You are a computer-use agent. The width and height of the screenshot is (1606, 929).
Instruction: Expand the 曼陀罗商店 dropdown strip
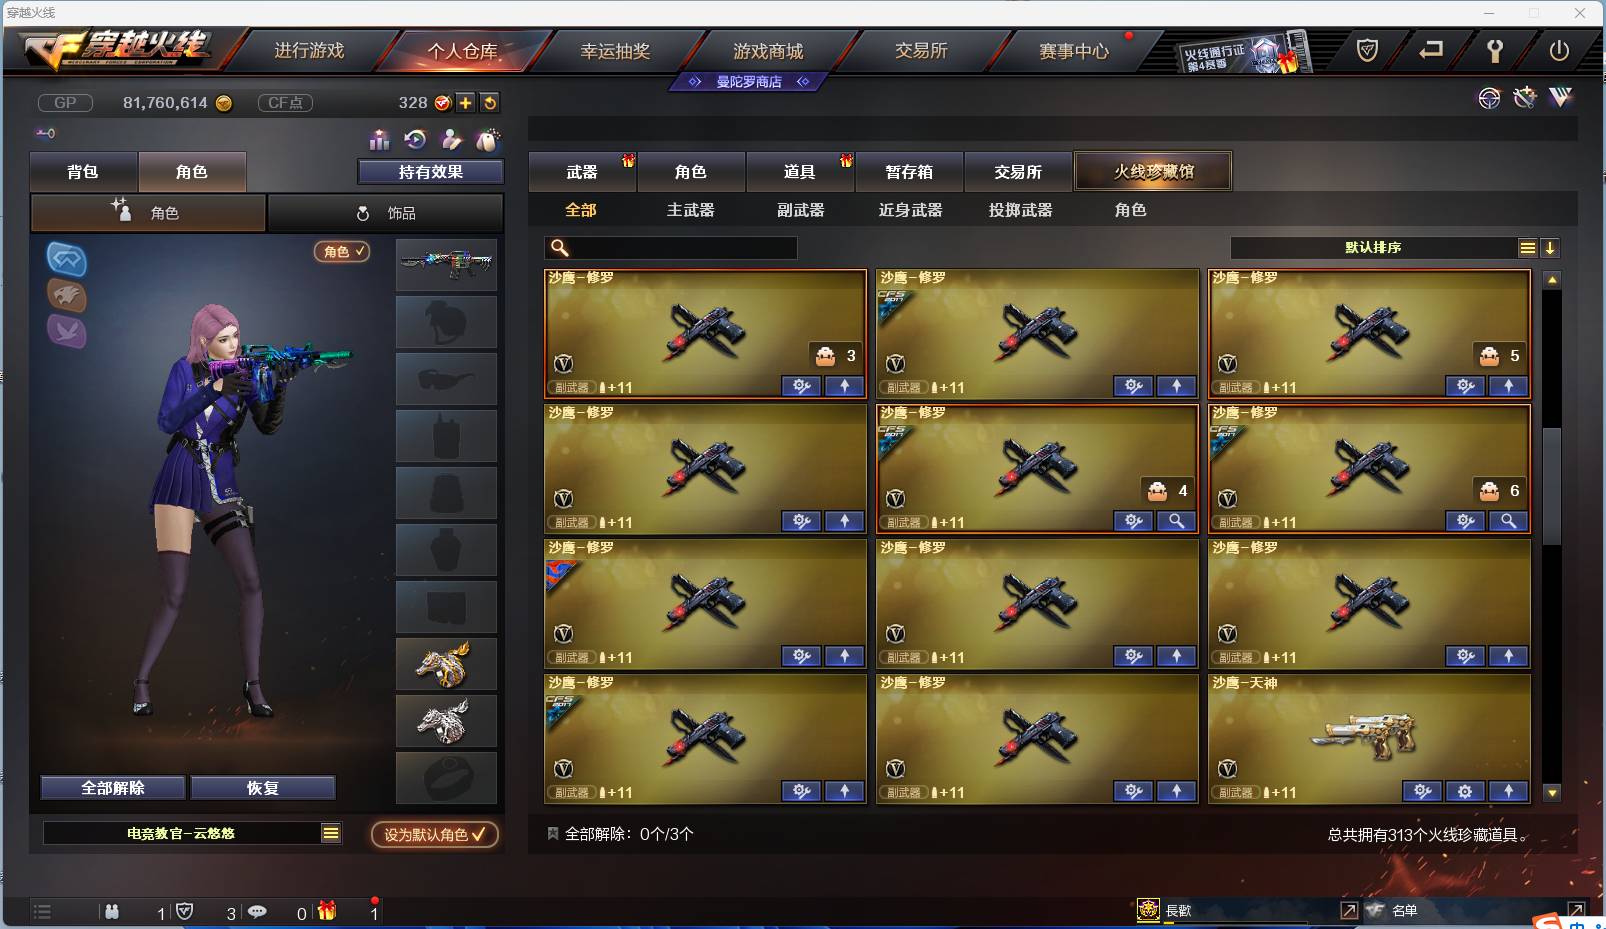point(749,82)
